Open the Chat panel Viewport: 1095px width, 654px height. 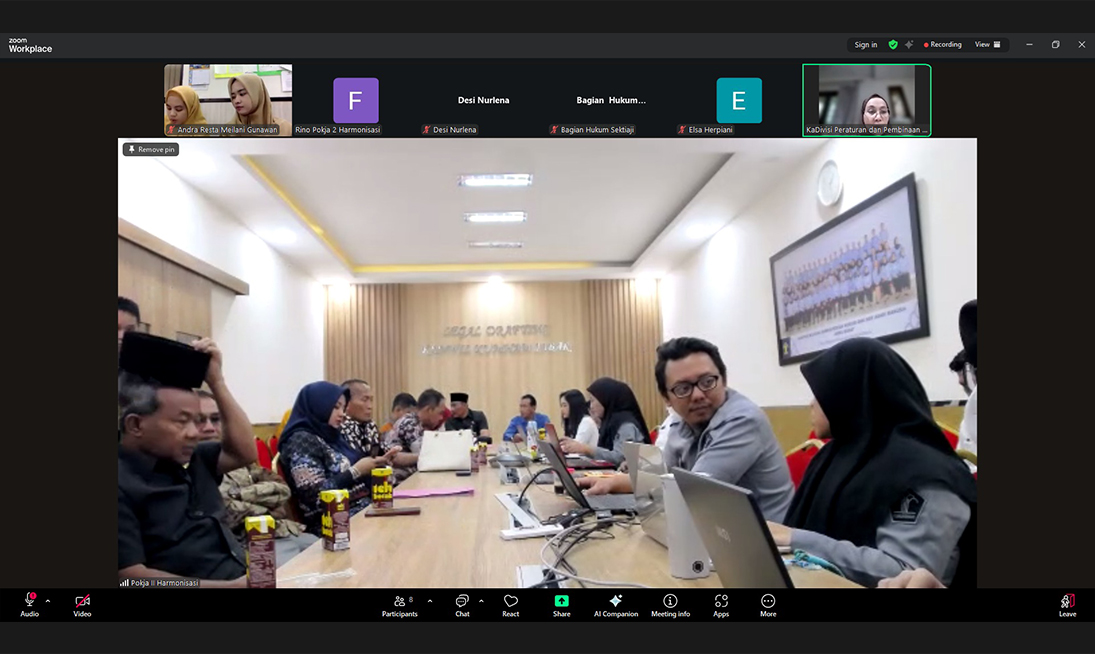[x=462, y=605]
